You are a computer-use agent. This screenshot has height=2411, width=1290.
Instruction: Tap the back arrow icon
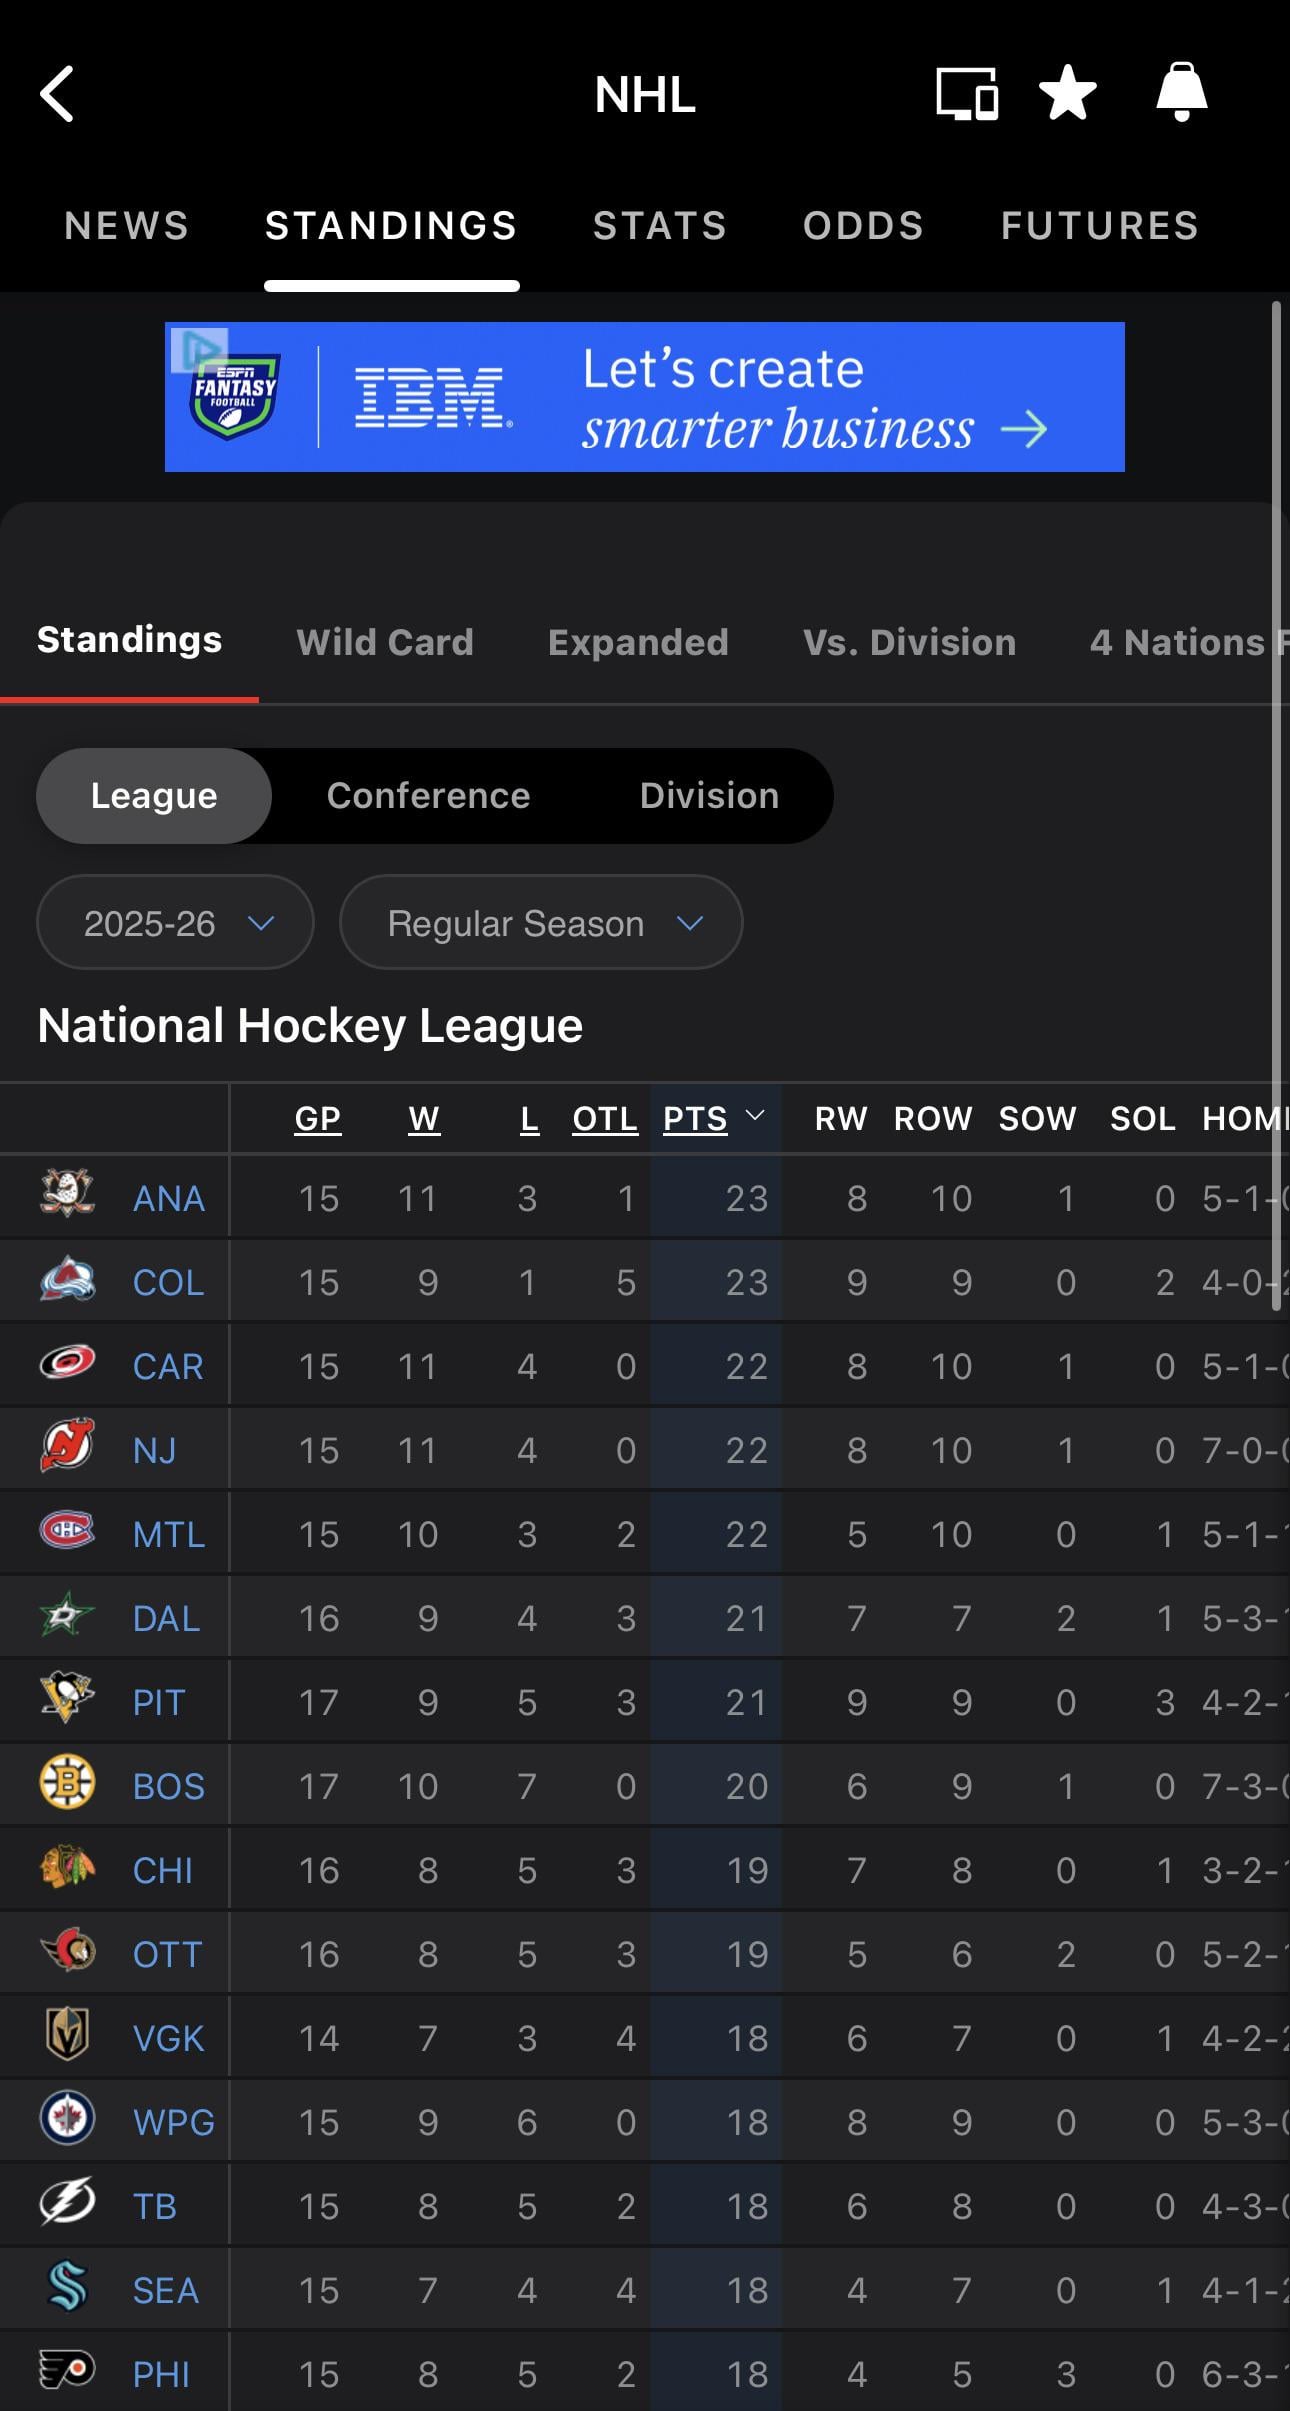tap(58, 95)
